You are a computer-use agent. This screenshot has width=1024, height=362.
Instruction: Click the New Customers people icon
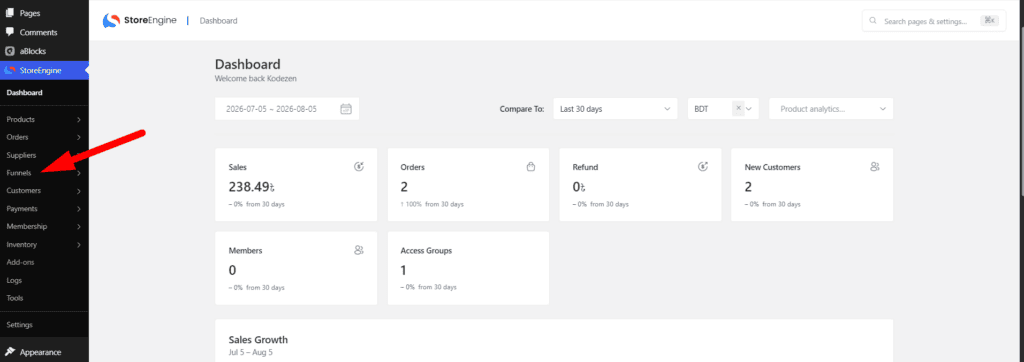875,167
